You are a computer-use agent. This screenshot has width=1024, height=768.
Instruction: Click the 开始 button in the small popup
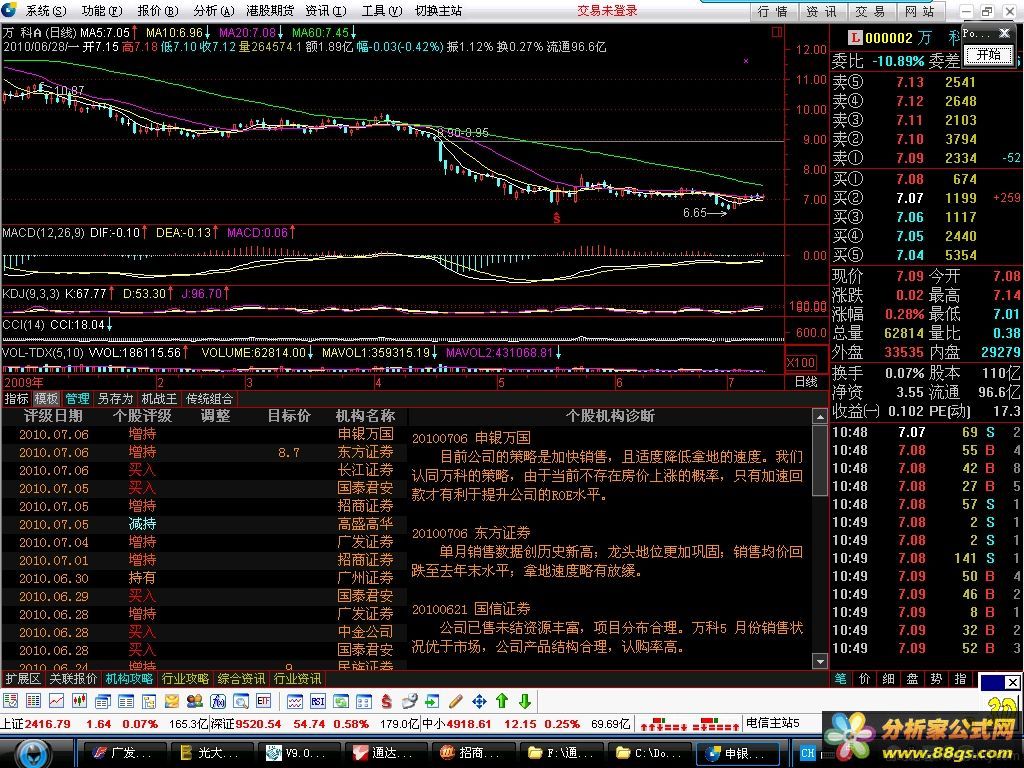988,54
